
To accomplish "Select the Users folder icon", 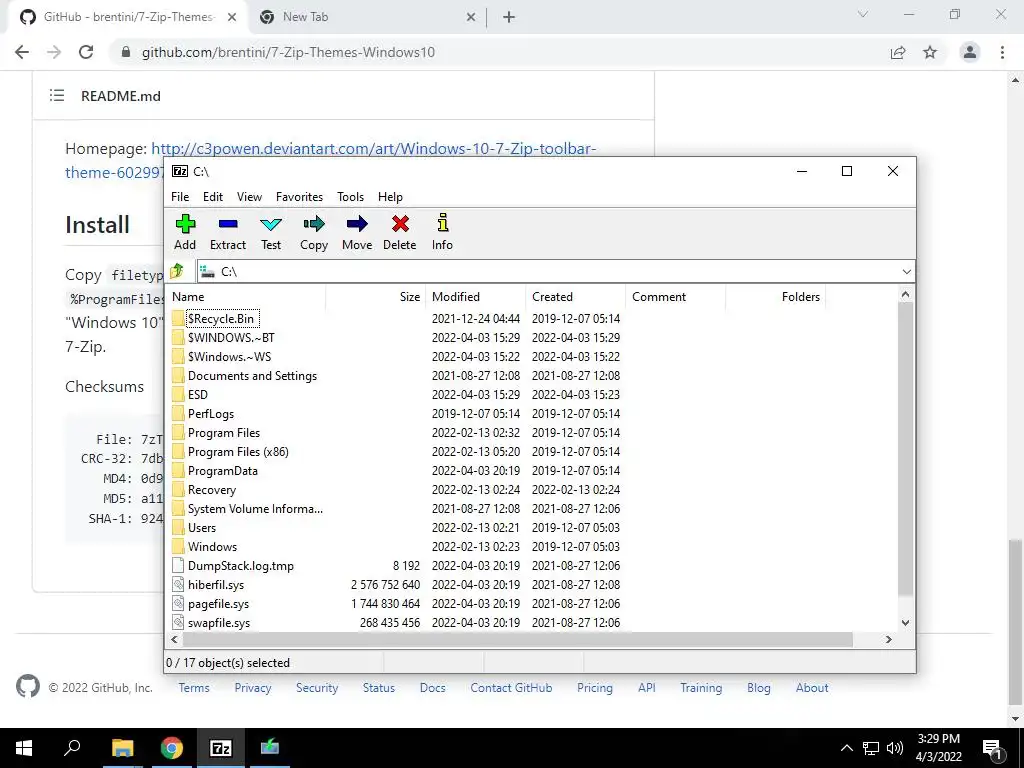I will [178, 528].
